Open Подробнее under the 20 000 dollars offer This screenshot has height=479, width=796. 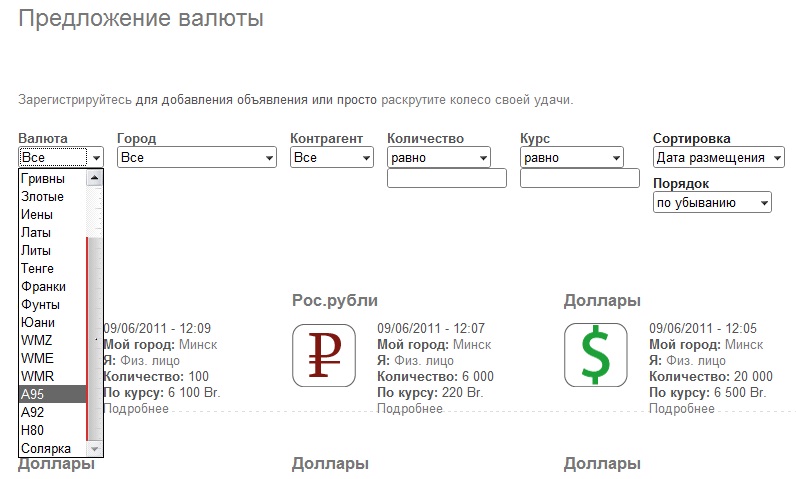point(681,409)
